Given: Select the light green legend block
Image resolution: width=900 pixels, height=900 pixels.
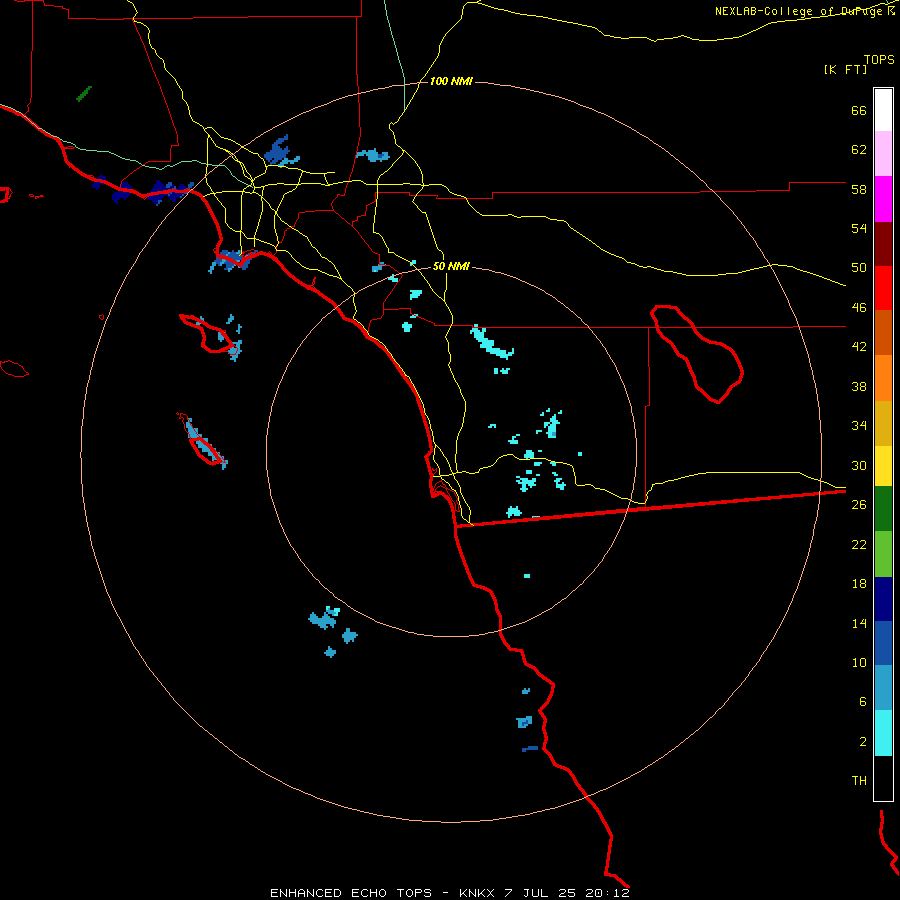Looking at the screenshot, I should click(883, 554).
